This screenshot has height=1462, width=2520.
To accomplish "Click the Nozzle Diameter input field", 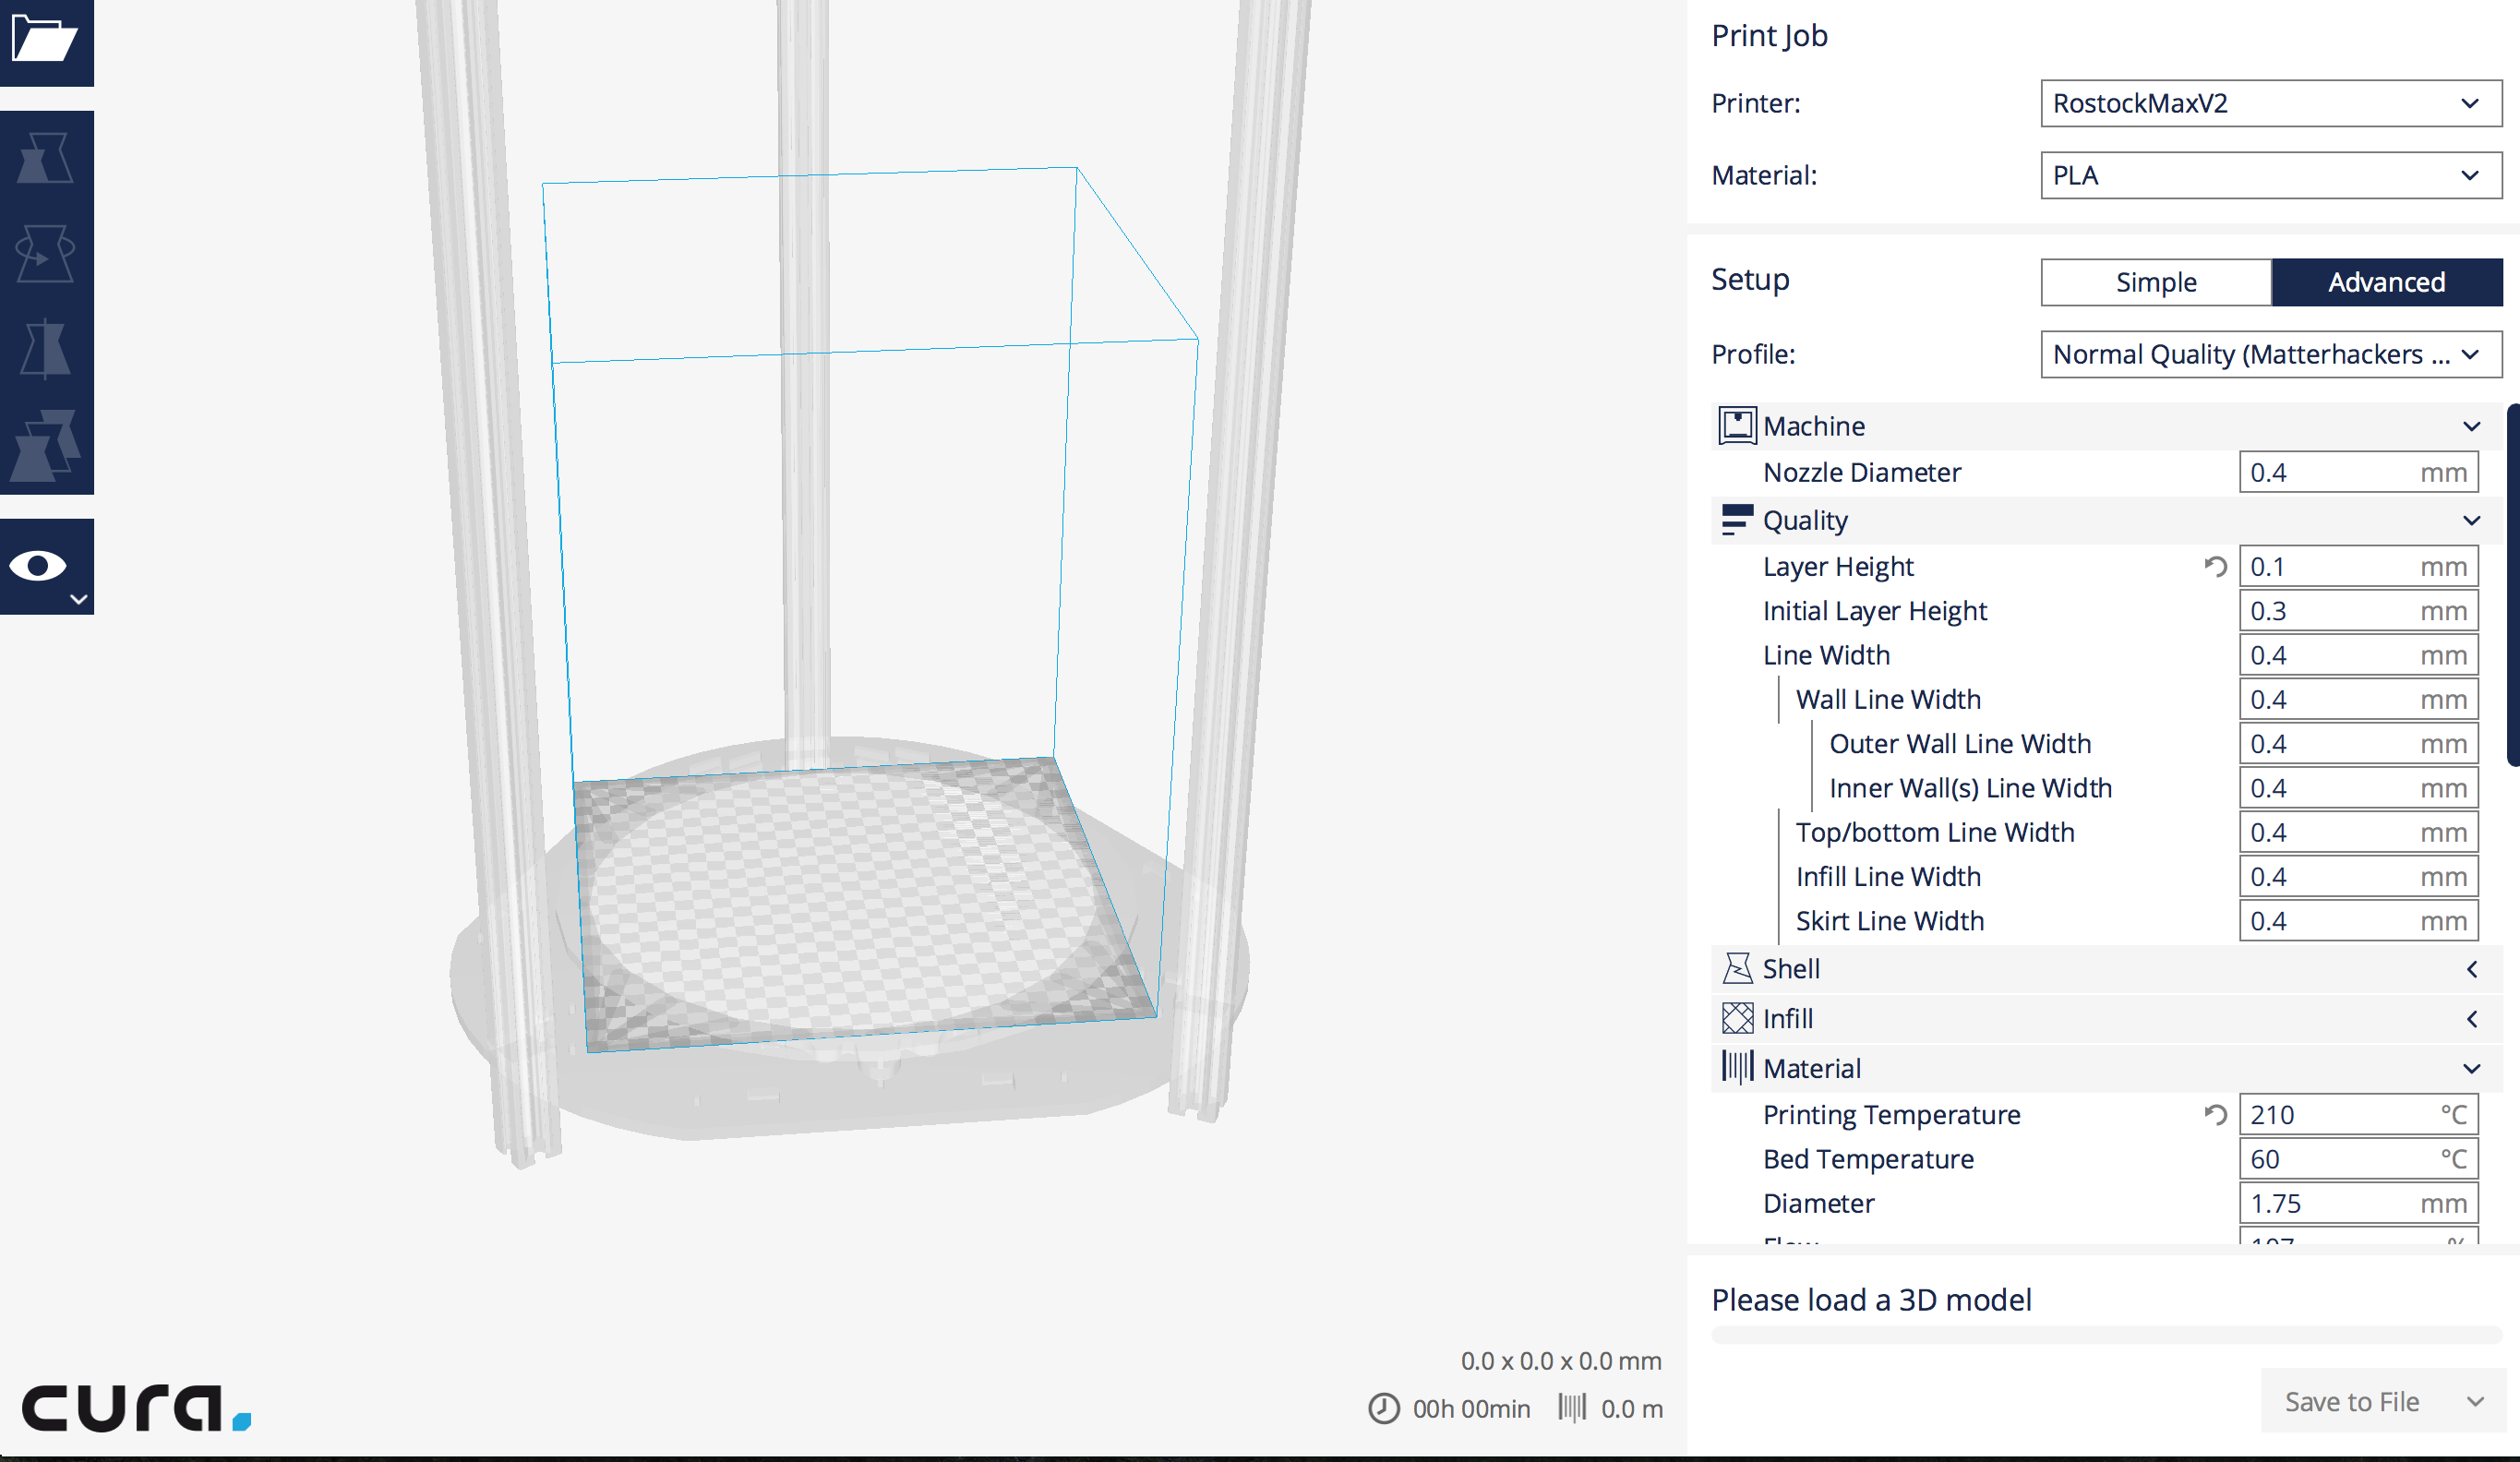I will 2330,472.
